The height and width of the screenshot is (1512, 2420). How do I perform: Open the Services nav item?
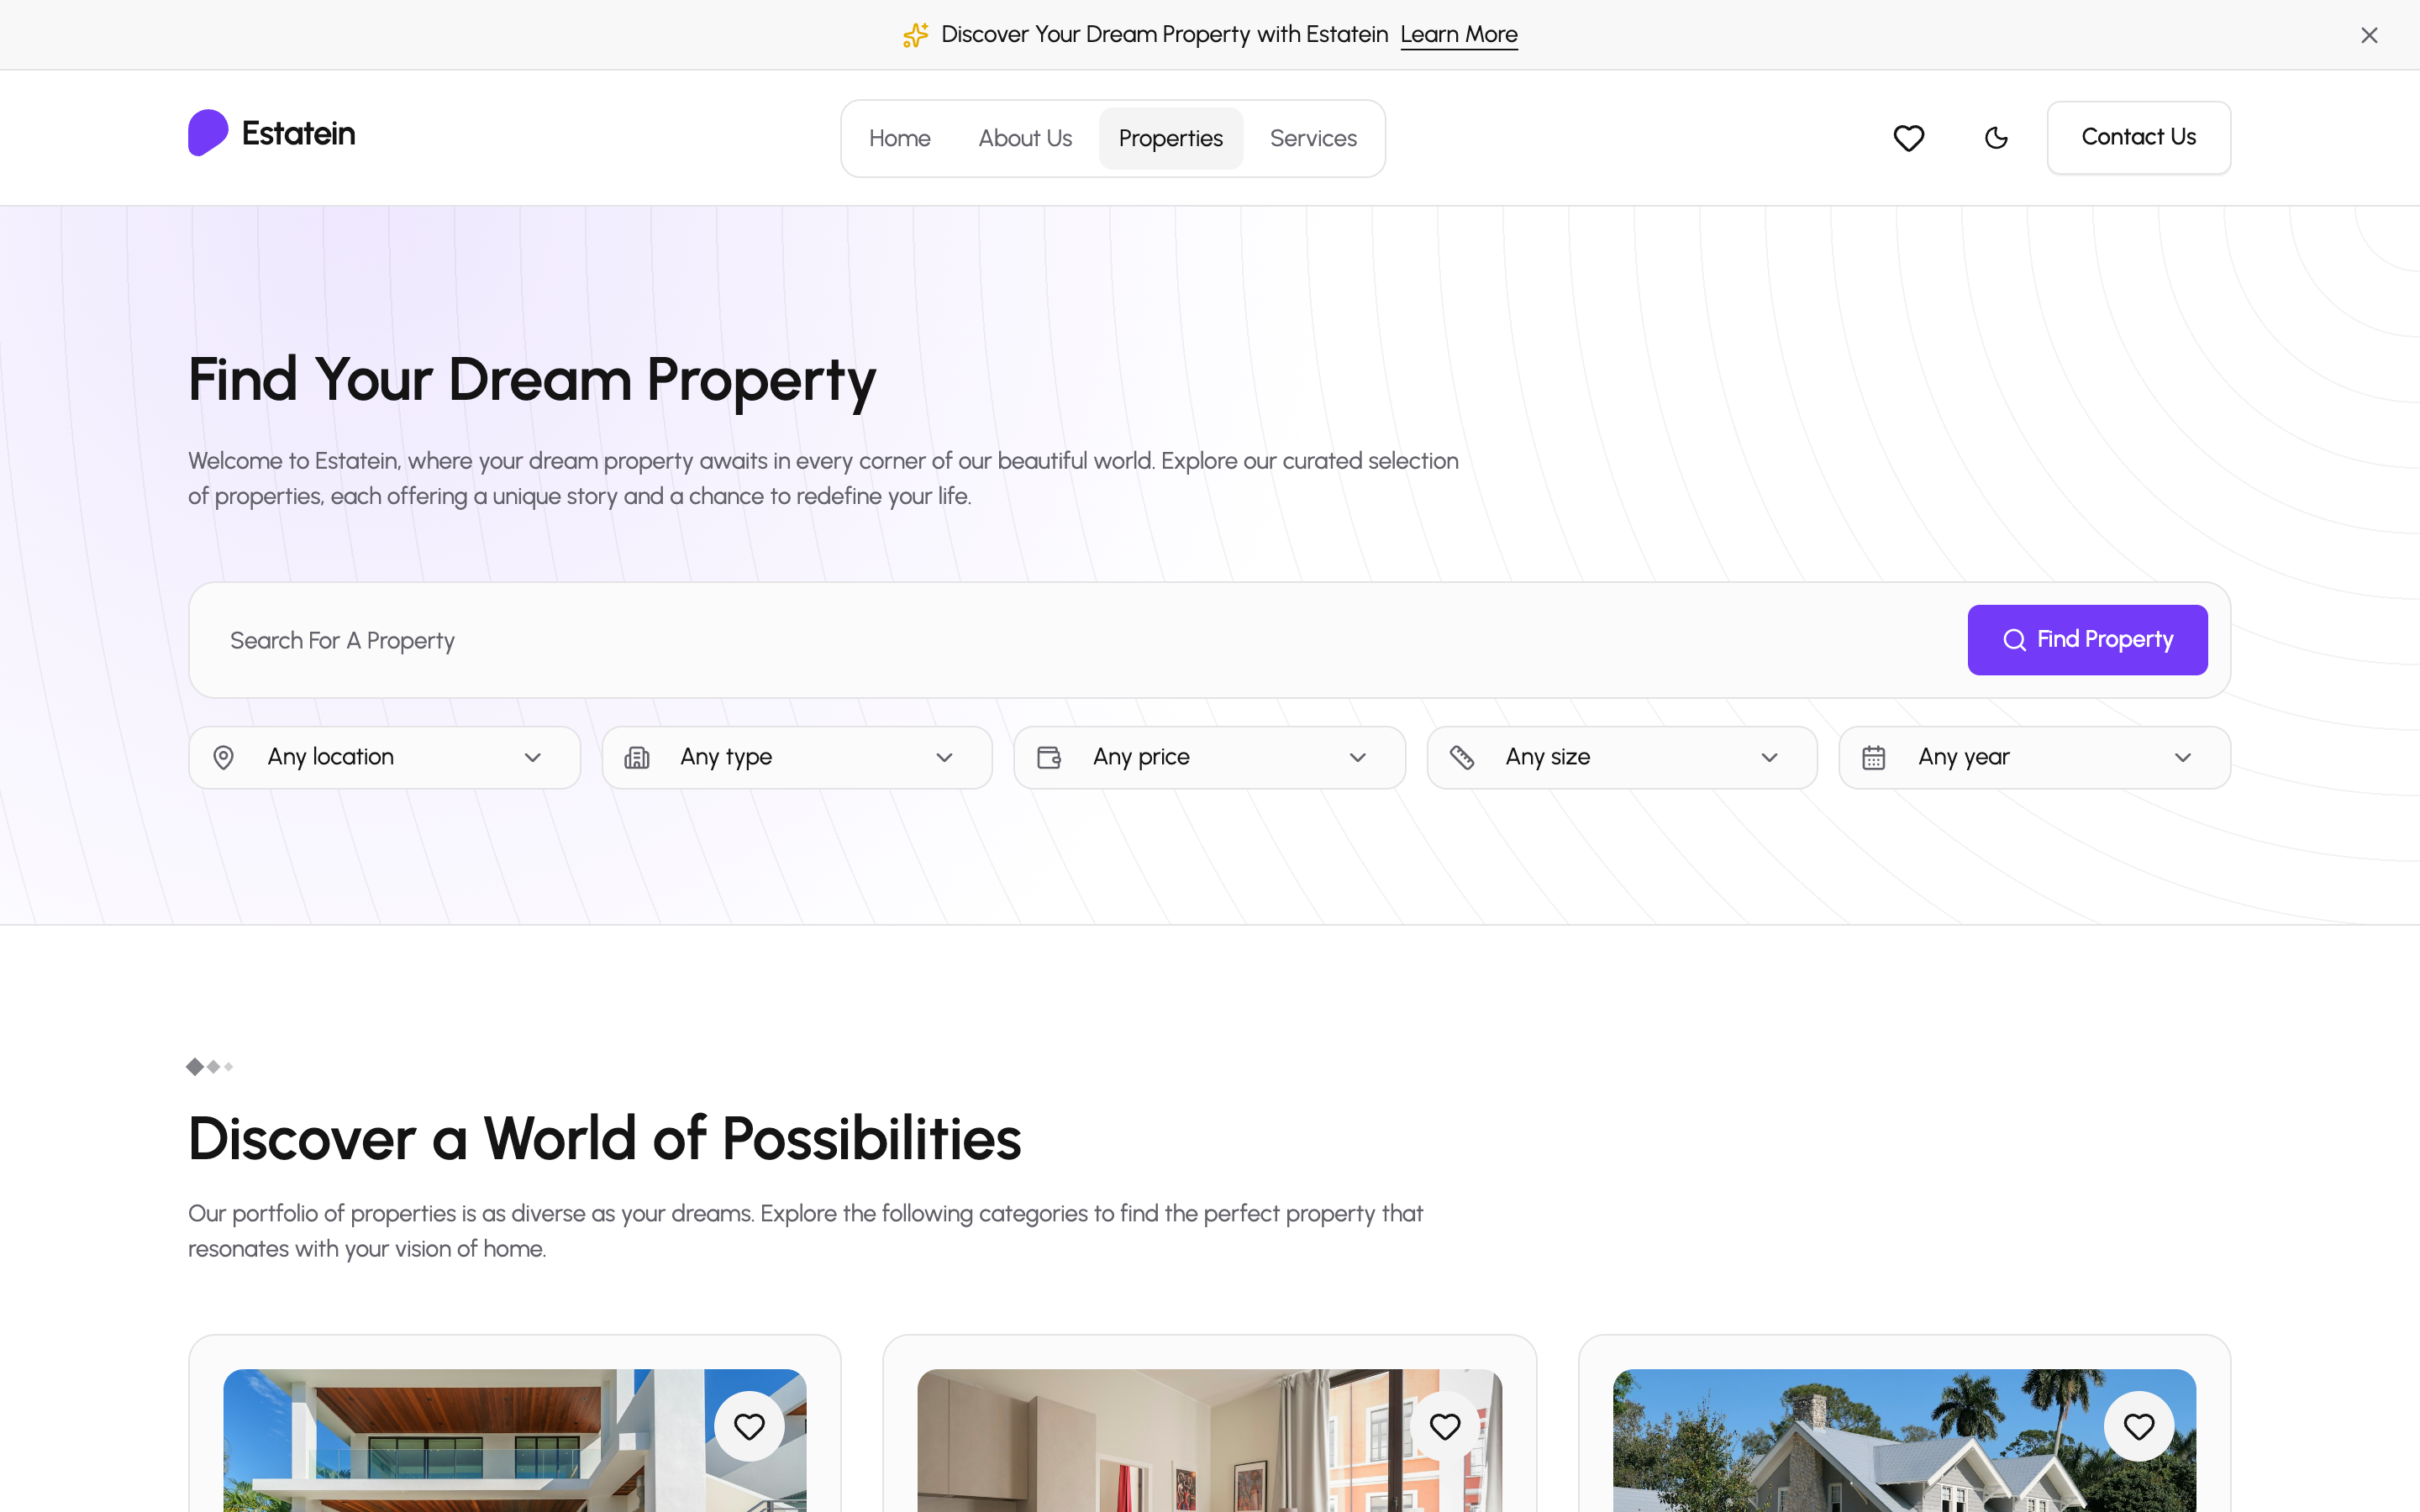[x=1313, y=138]
